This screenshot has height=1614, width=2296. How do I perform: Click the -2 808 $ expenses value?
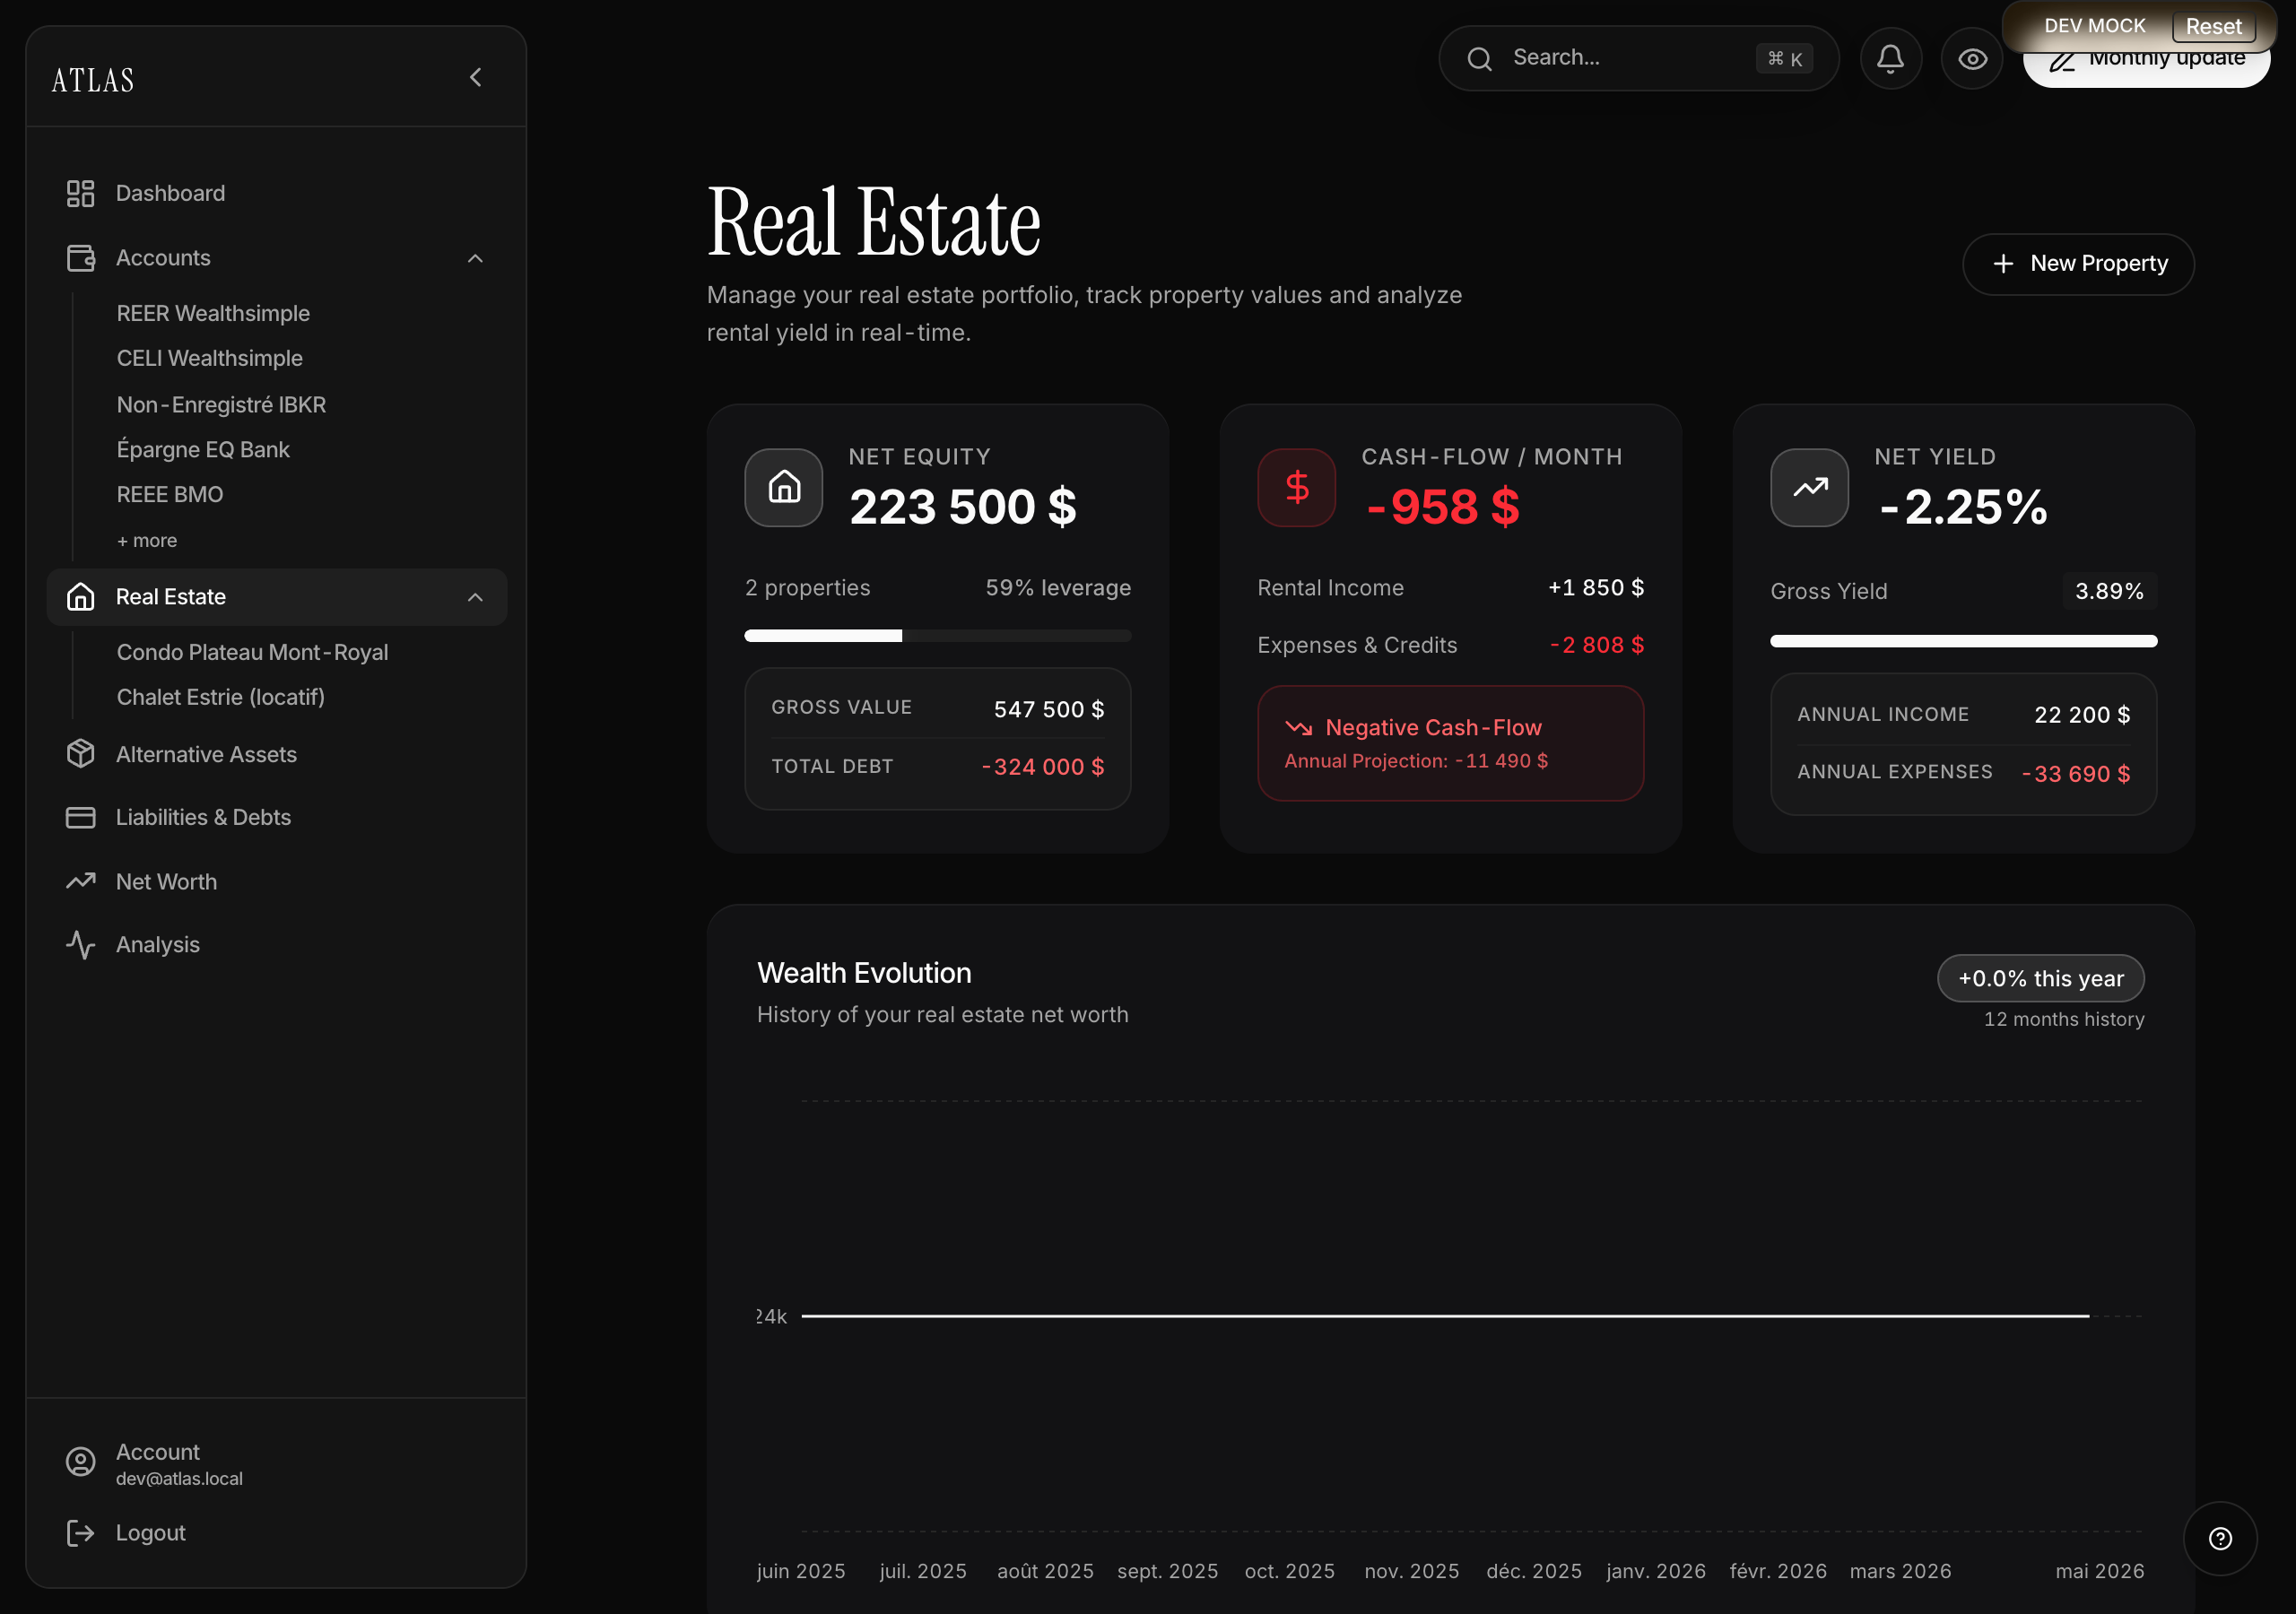pos(1596,645)
